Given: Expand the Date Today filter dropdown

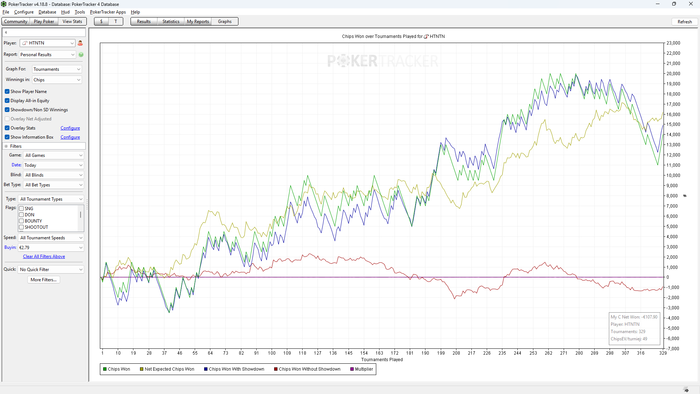Looking at the screenshot, I should coord(54,165).
